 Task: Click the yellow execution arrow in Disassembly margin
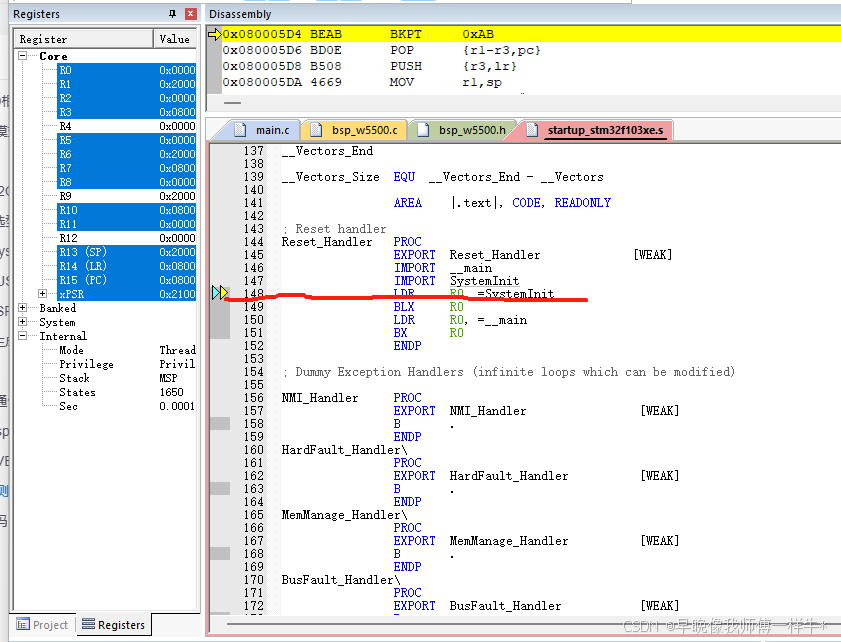tap(216, 33)
